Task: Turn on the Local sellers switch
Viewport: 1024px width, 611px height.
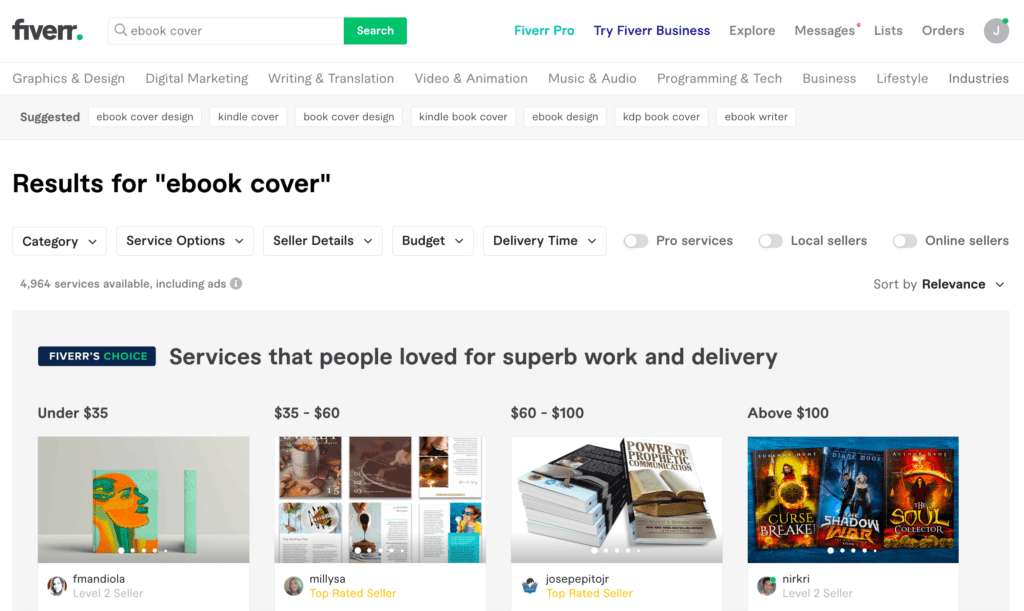Action: pos(771,240)
